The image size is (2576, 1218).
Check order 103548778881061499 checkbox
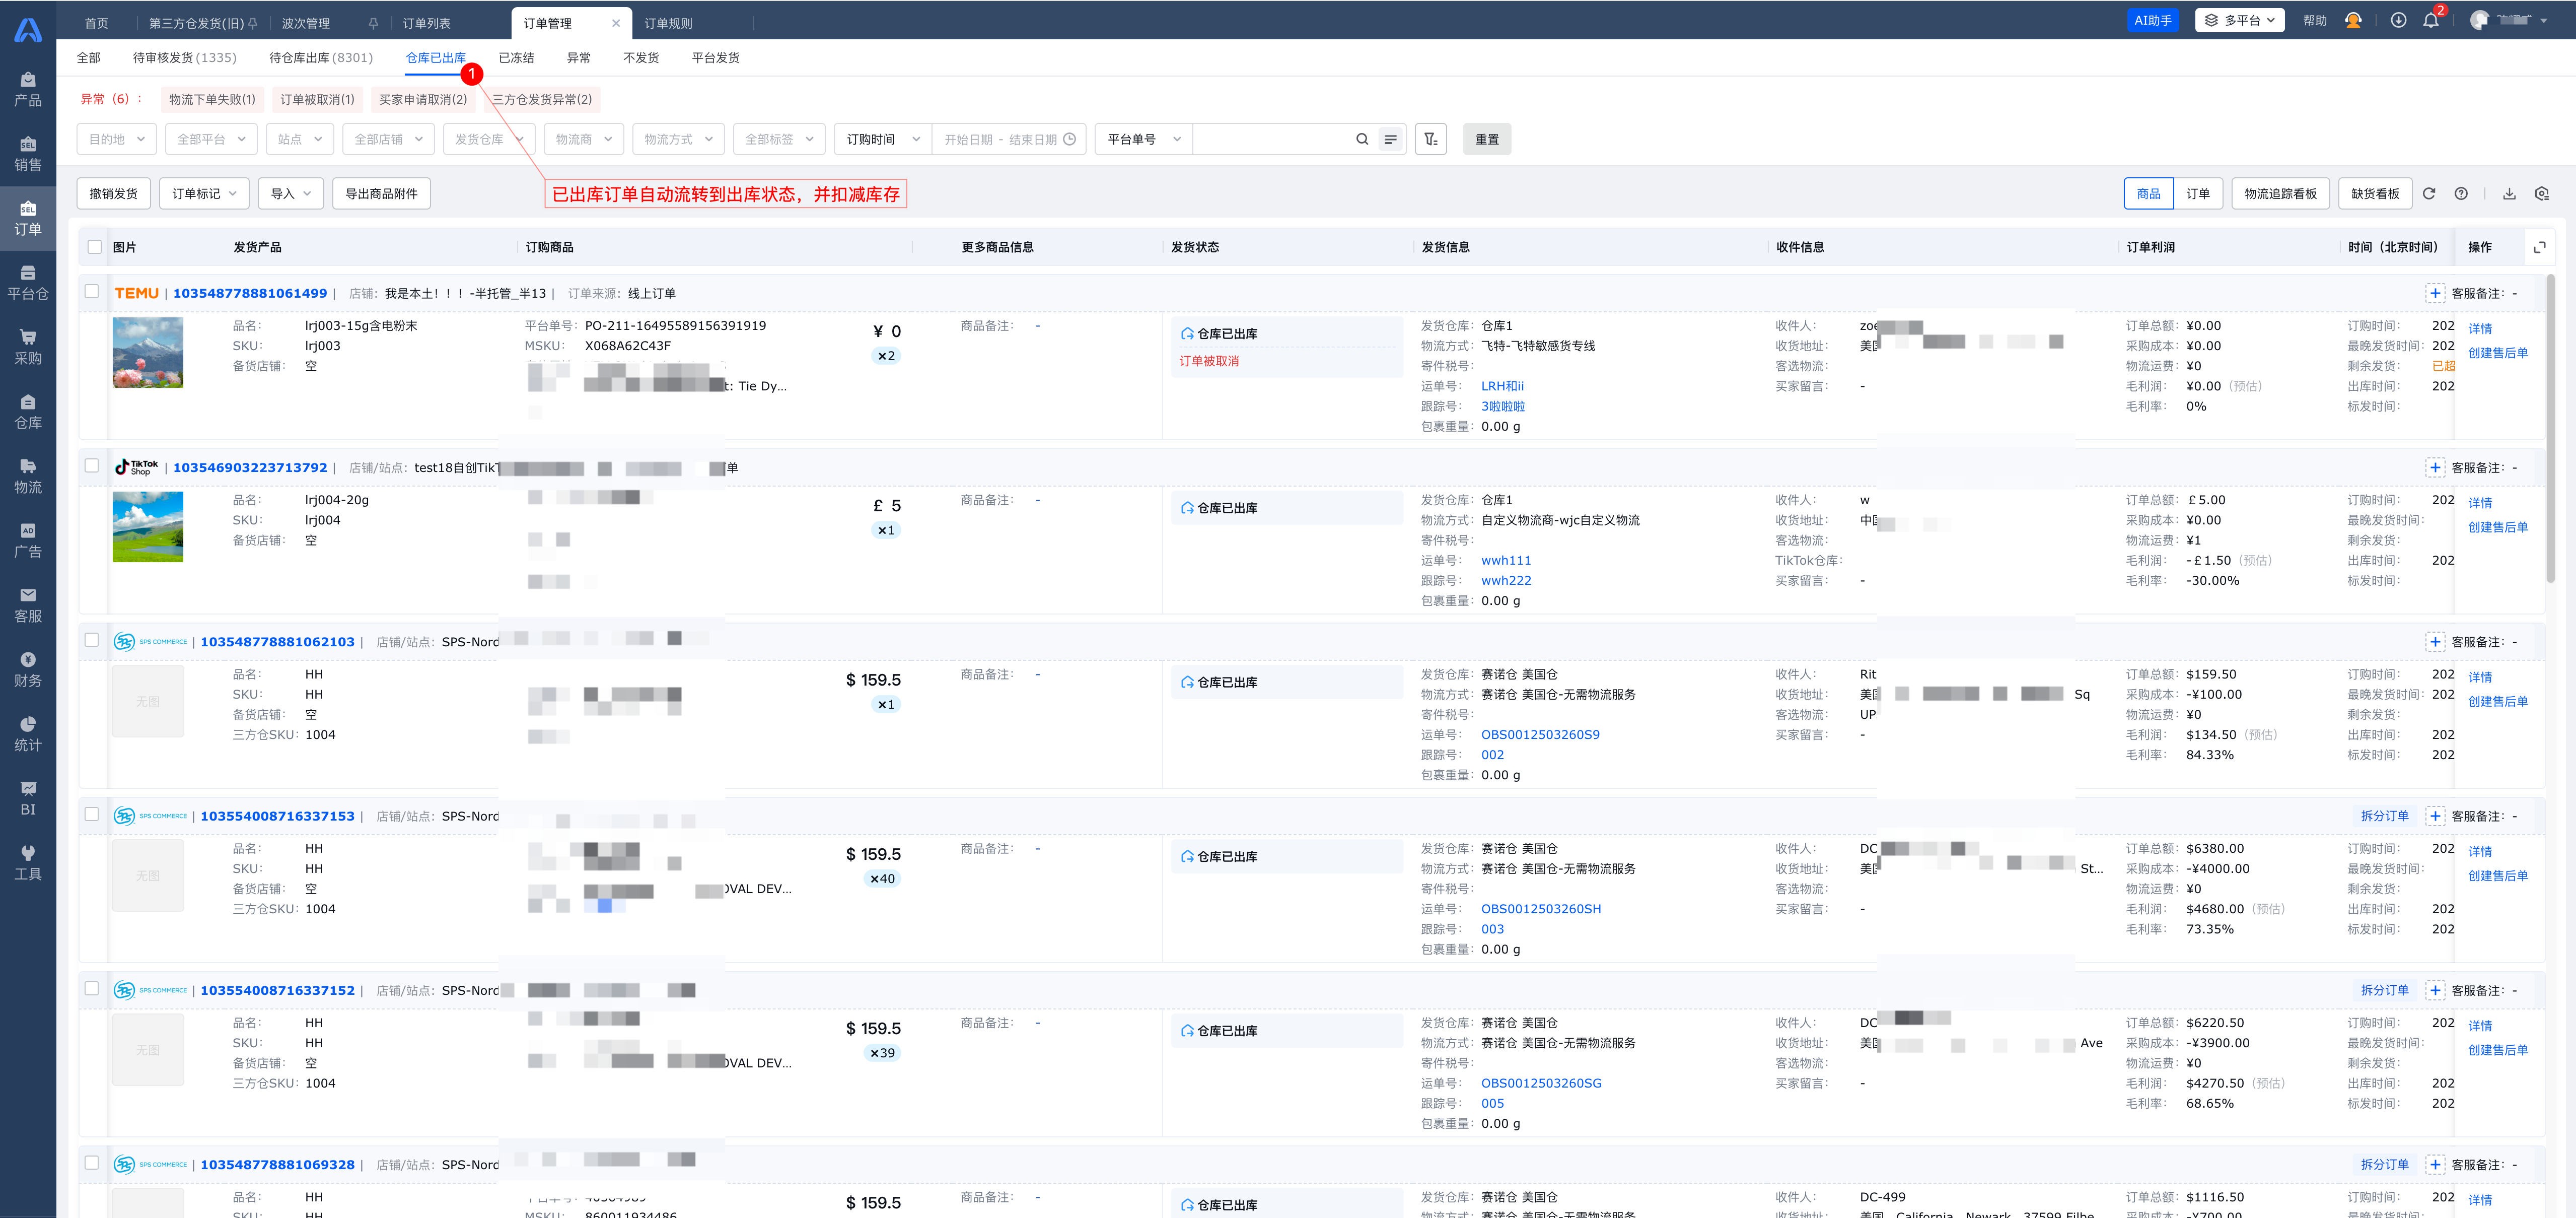[92, 291]
